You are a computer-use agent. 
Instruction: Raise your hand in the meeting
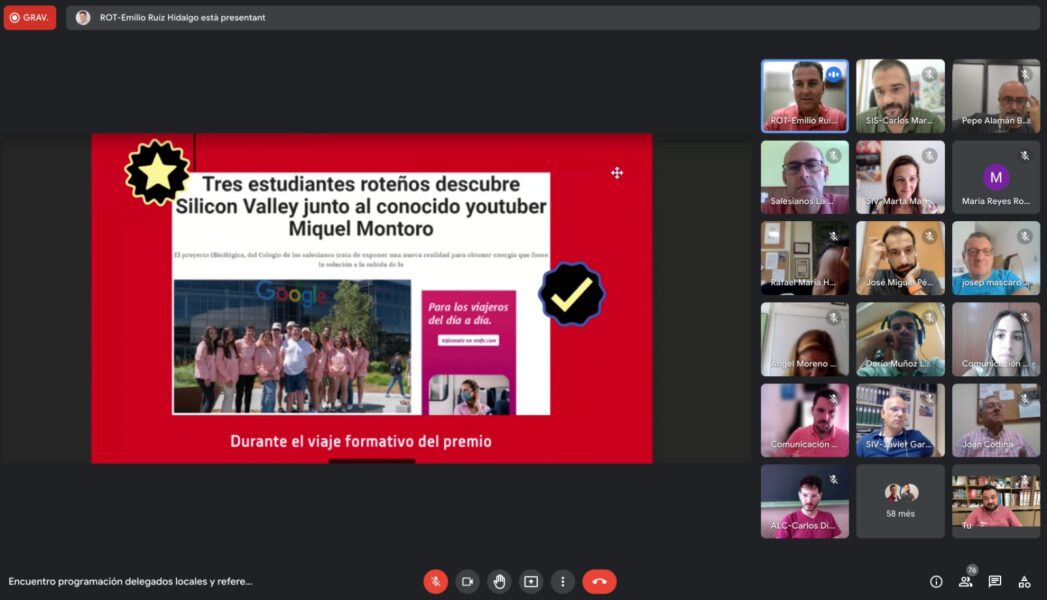coord(499,581)
